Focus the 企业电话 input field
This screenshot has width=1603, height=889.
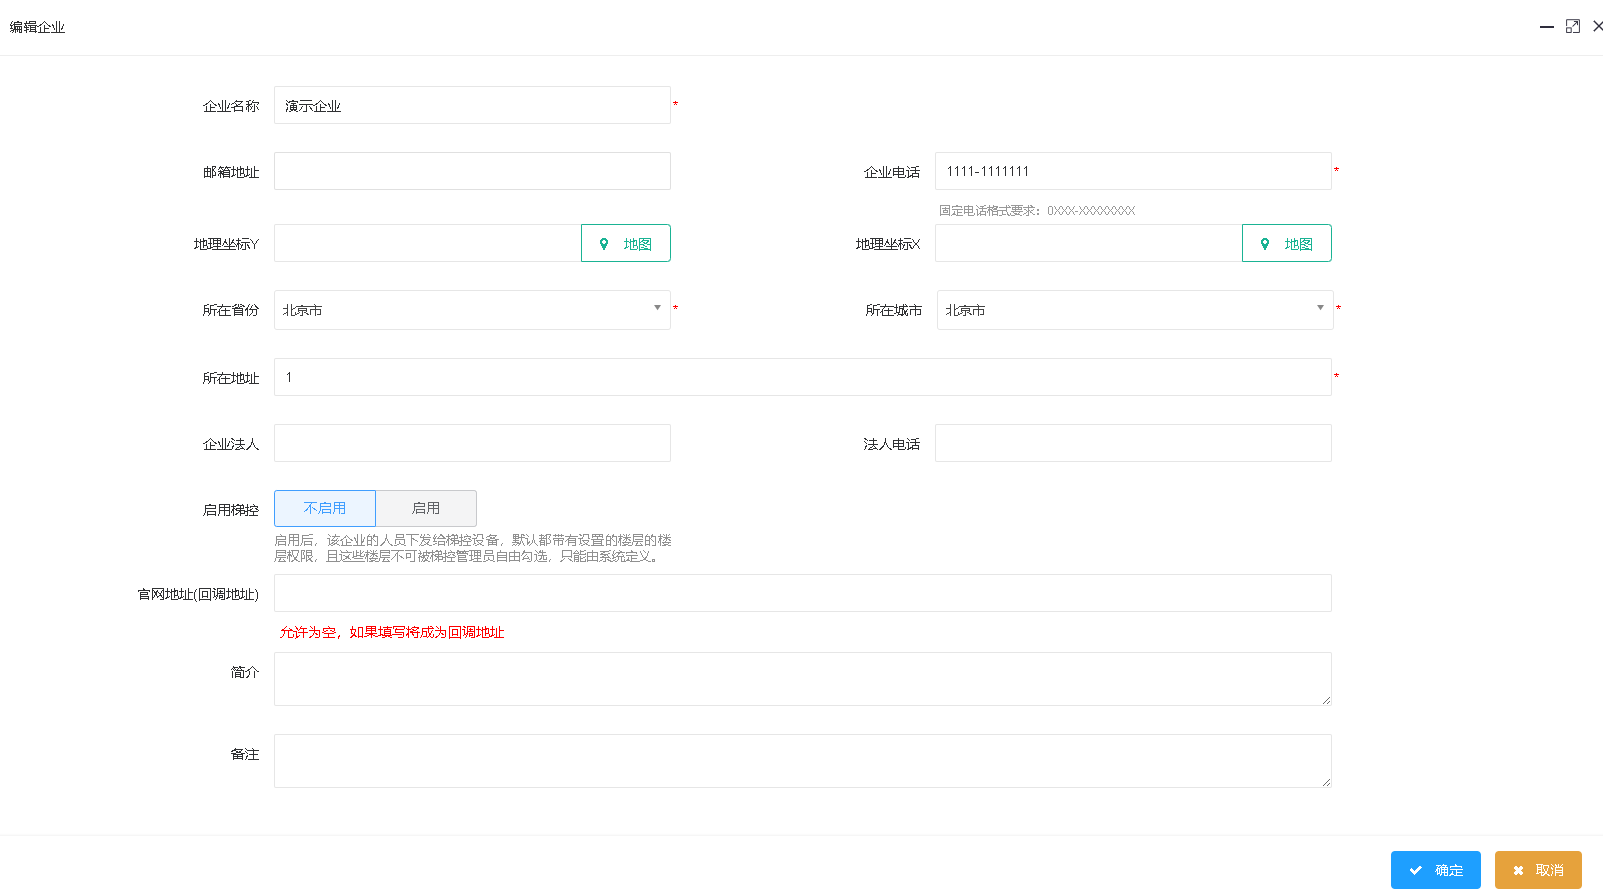click(x=1133, y=171)
